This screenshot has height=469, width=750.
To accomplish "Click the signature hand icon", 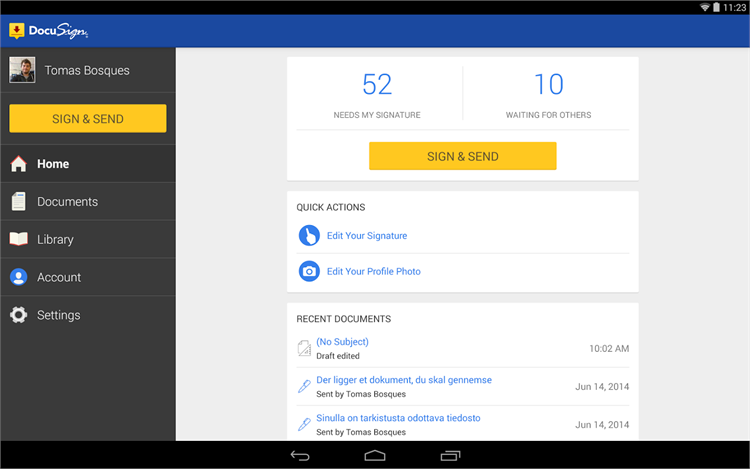I will 309,236.
